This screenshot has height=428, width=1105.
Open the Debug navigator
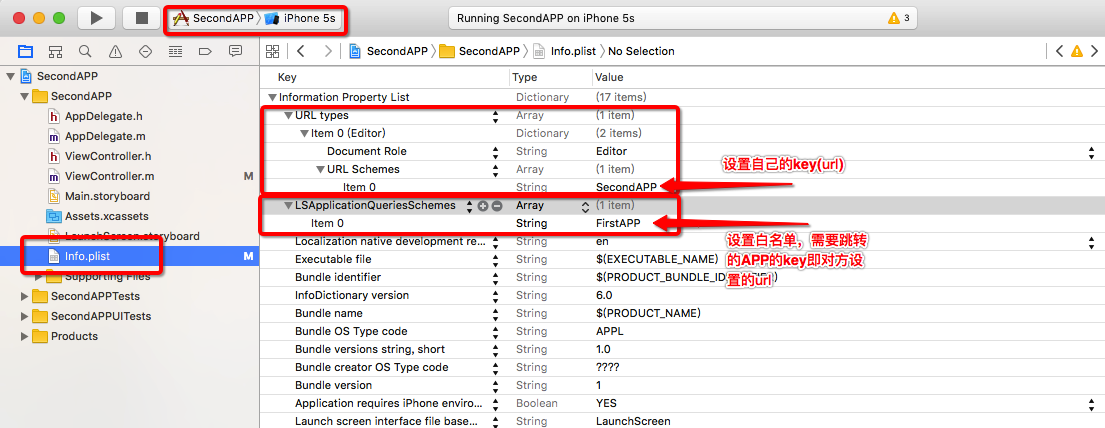[x=175, y=51]
